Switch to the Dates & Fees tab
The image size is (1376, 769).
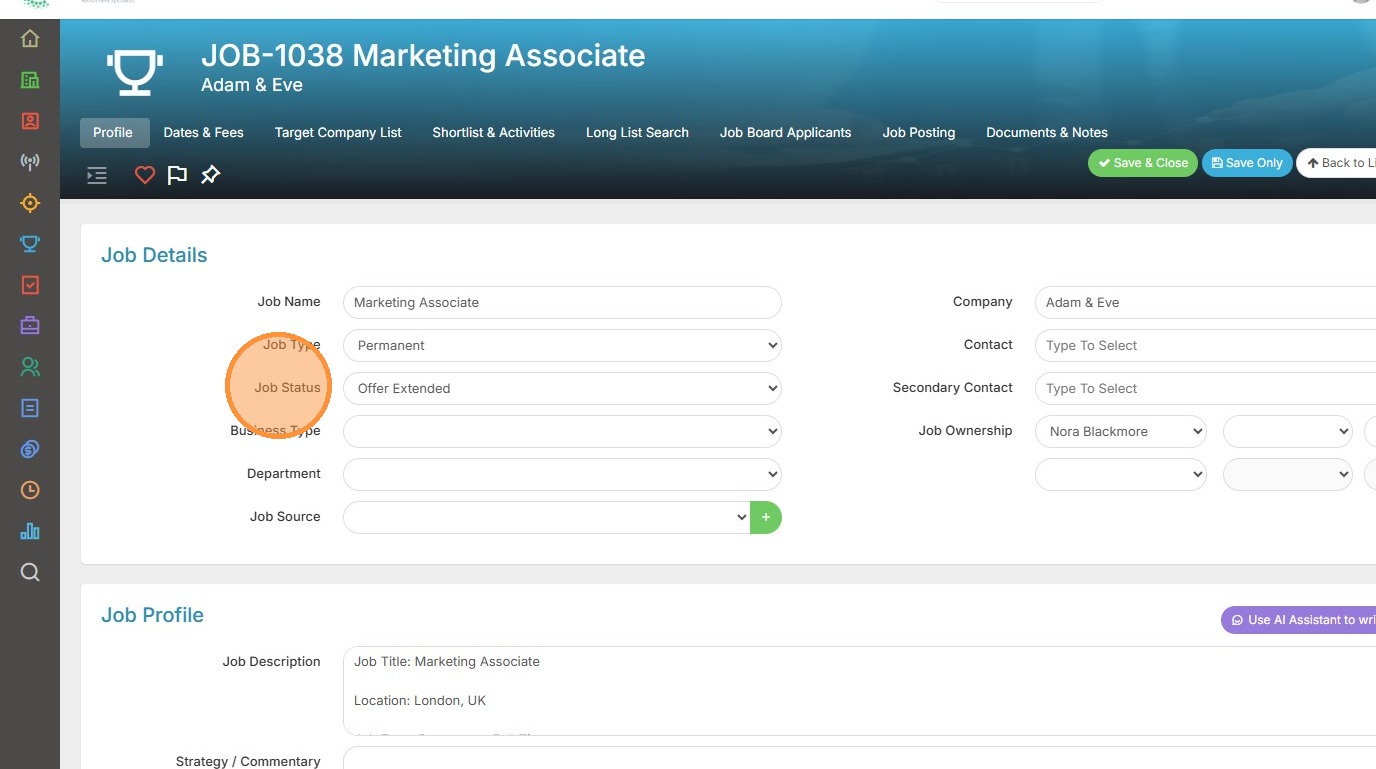[203, 132]
